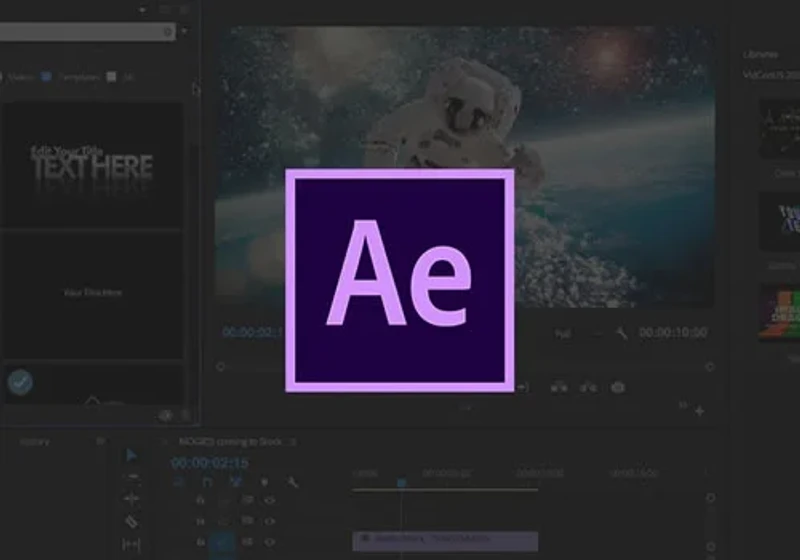Click the timeline timecode 00:00:02:15
The width and height of the screenshot is (800, 560).
[210, 463]
